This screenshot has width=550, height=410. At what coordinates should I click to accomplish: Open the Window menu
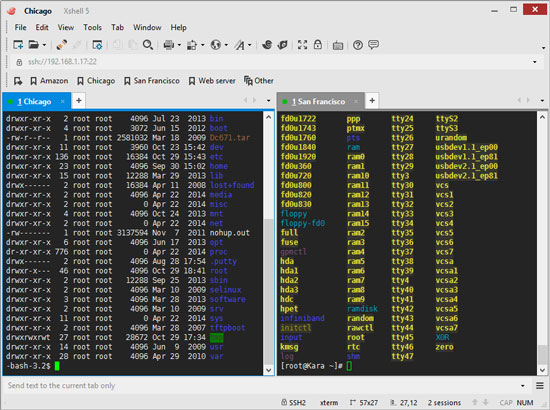[x=147, y=27]
